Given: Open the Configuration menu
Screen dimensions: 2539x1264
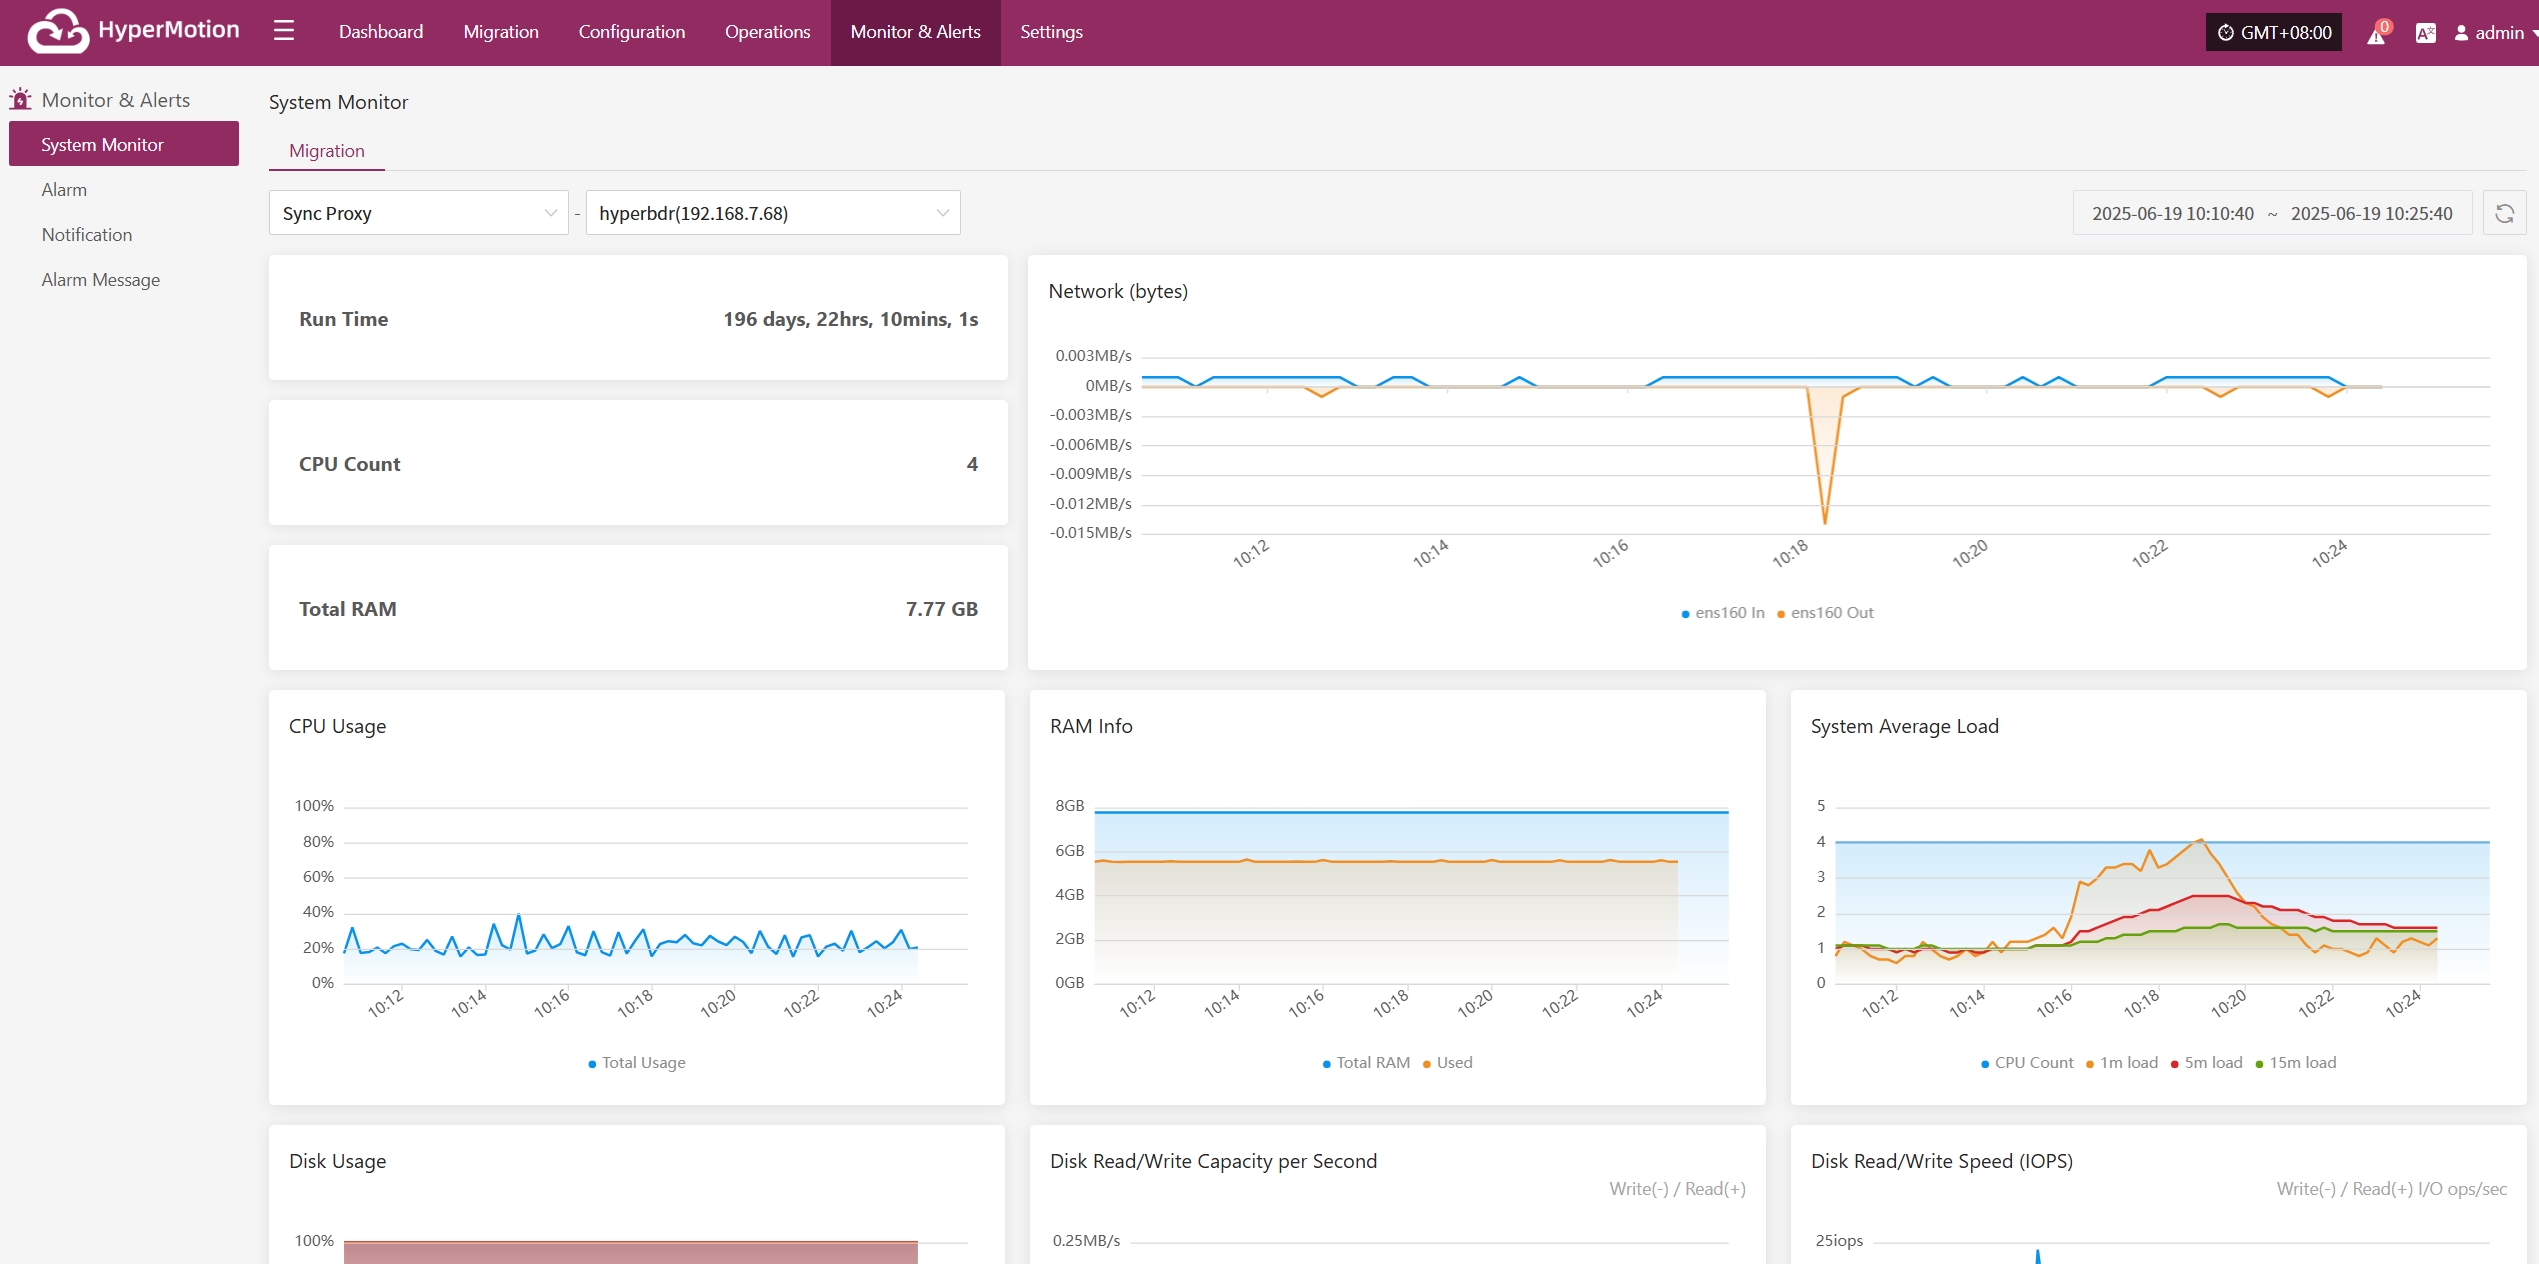Looking at the screenshot, I should [632, 32].
